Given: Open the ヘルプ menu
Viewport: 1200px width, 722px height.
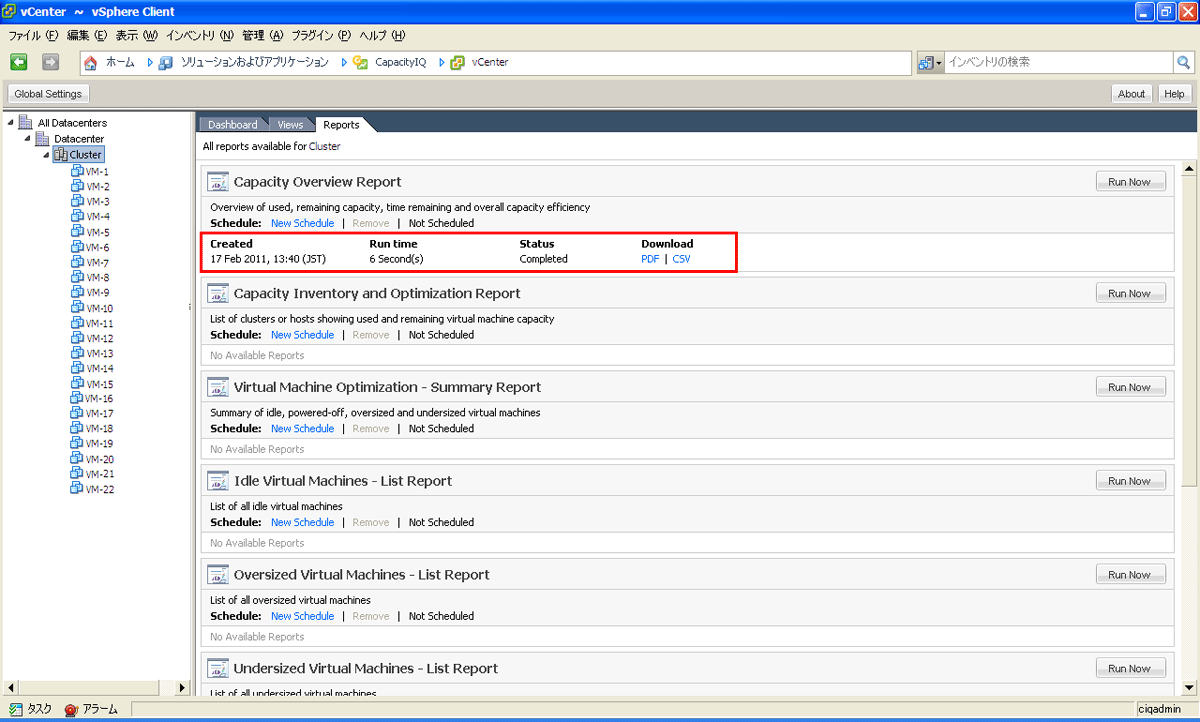Looking at the screenshot, I should [x=382, y=35].
